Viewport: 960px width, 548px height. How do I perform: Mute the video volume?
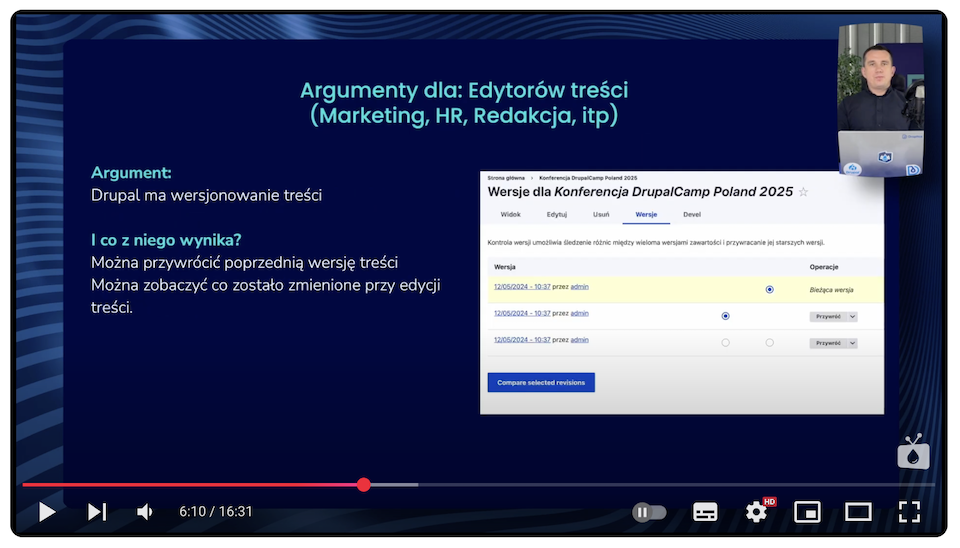[144, 512]
